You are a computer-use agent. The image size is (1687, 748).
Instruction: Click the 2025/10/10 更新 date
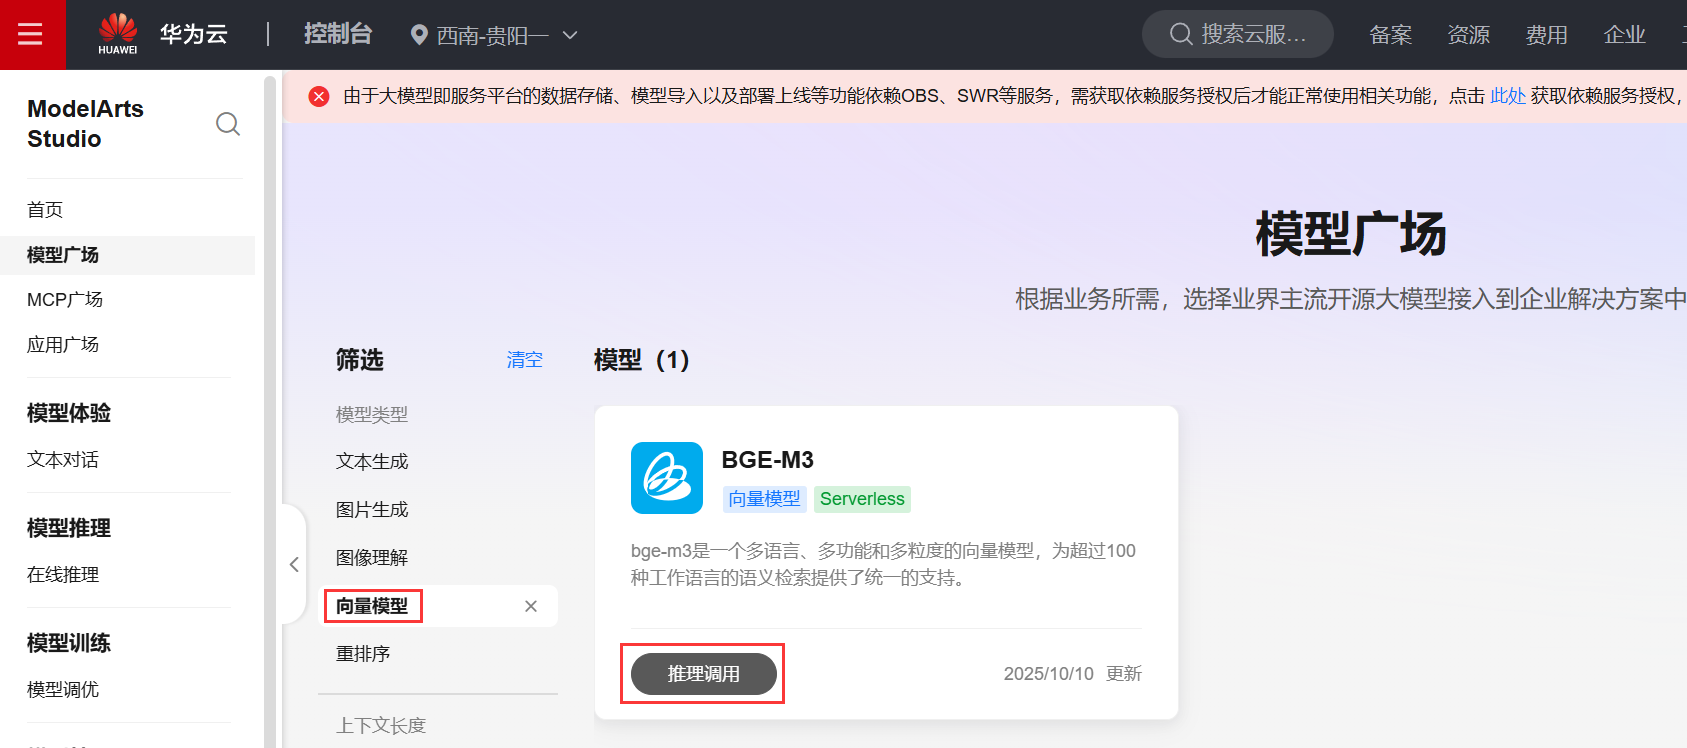pos(1073,674)
